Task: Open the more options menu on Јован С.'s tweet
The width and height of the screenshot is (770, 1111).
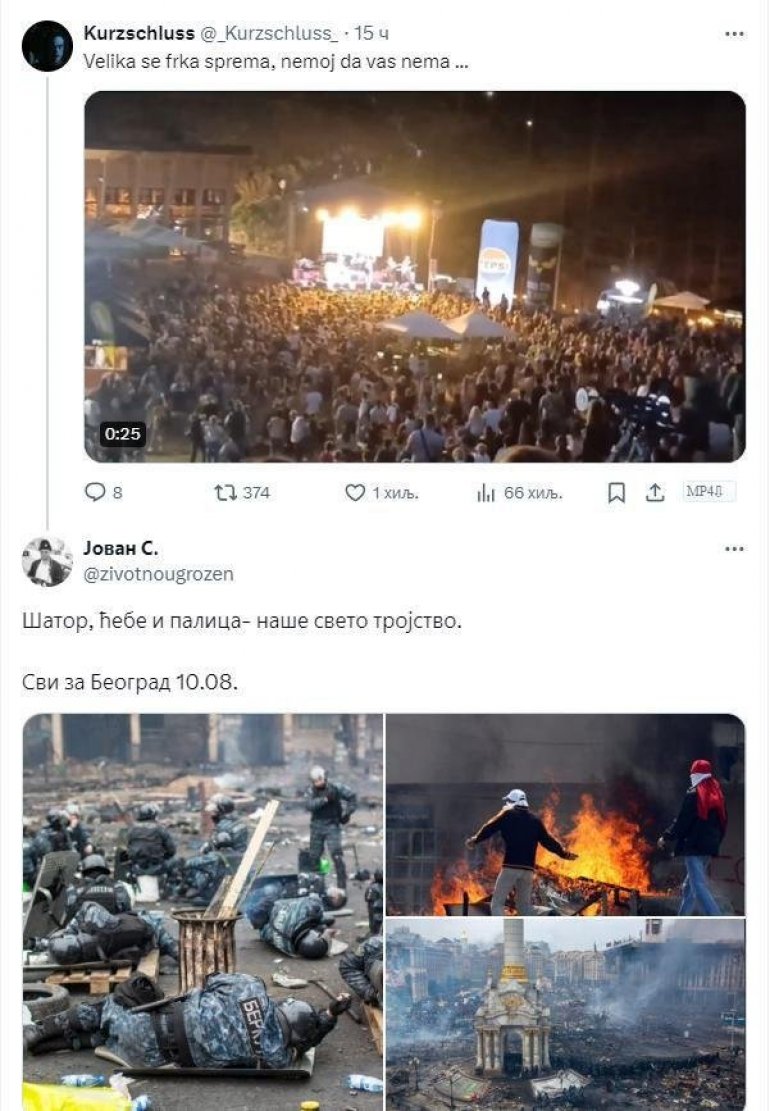Action: [734, 549]
